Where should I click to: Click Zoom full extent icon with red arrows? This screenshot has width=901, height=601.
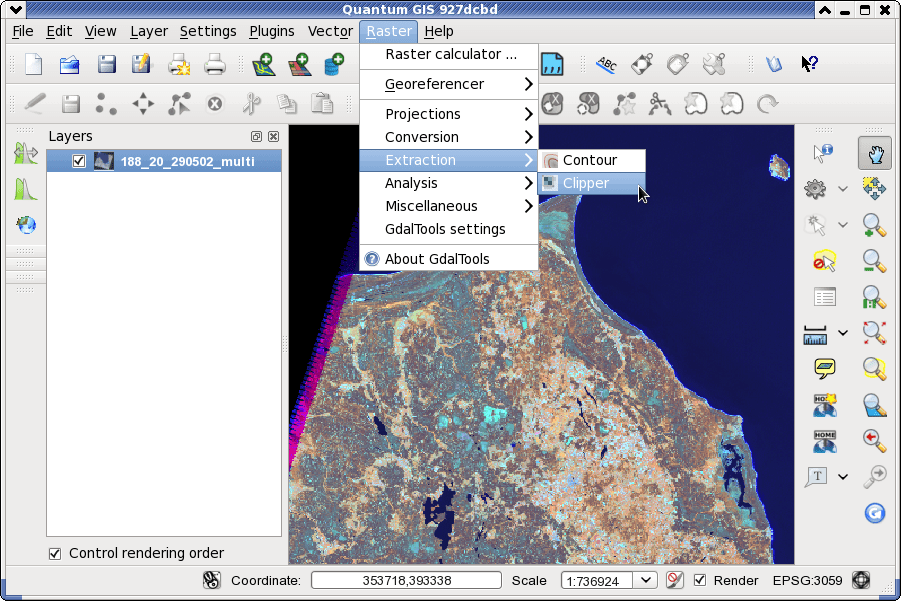[x=874, y=333]
